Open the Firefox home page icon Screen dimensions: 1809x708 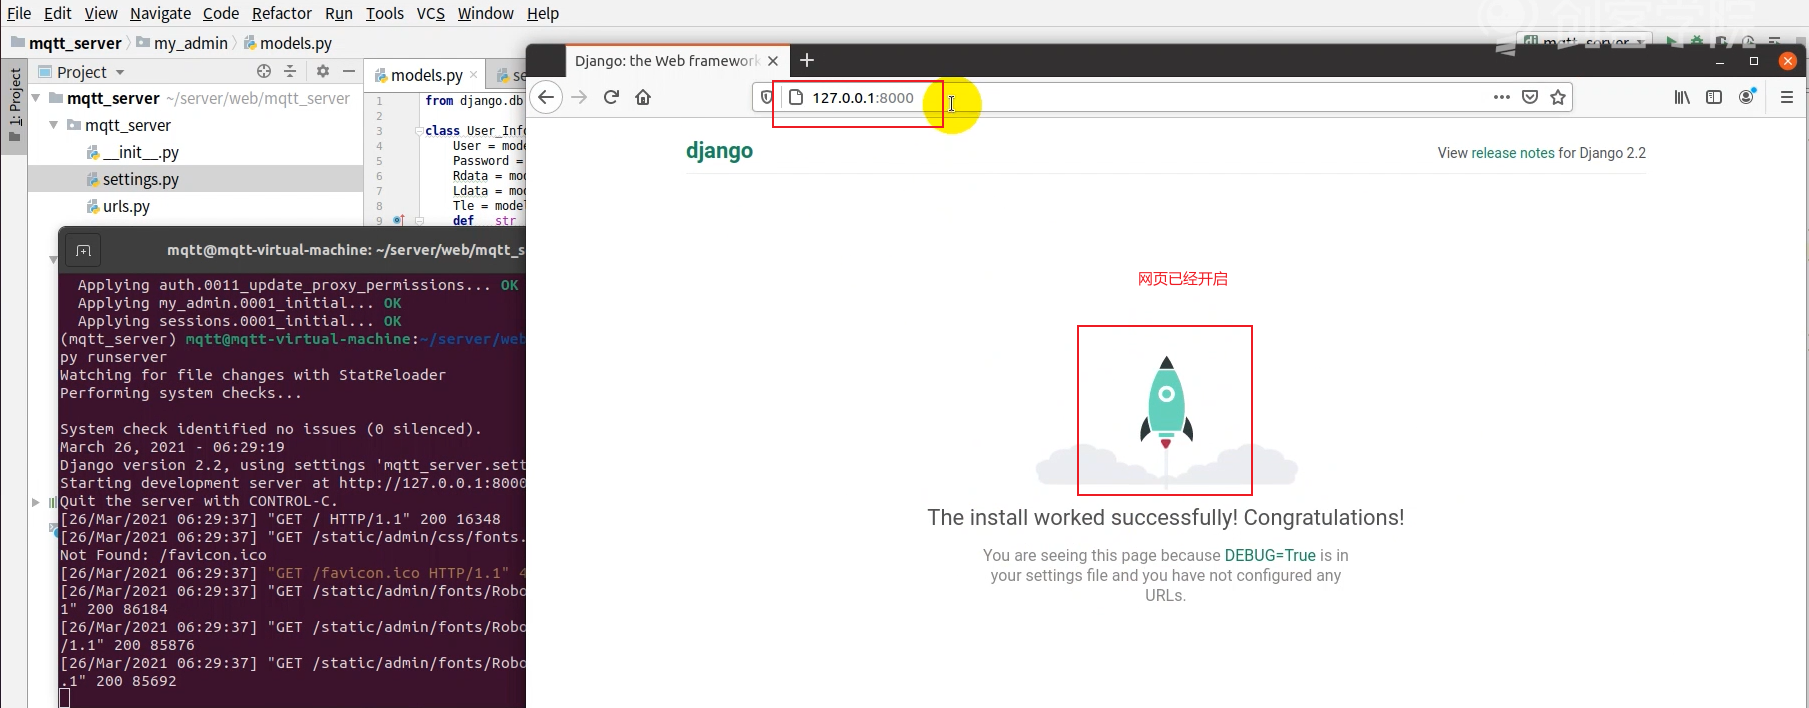643,97
